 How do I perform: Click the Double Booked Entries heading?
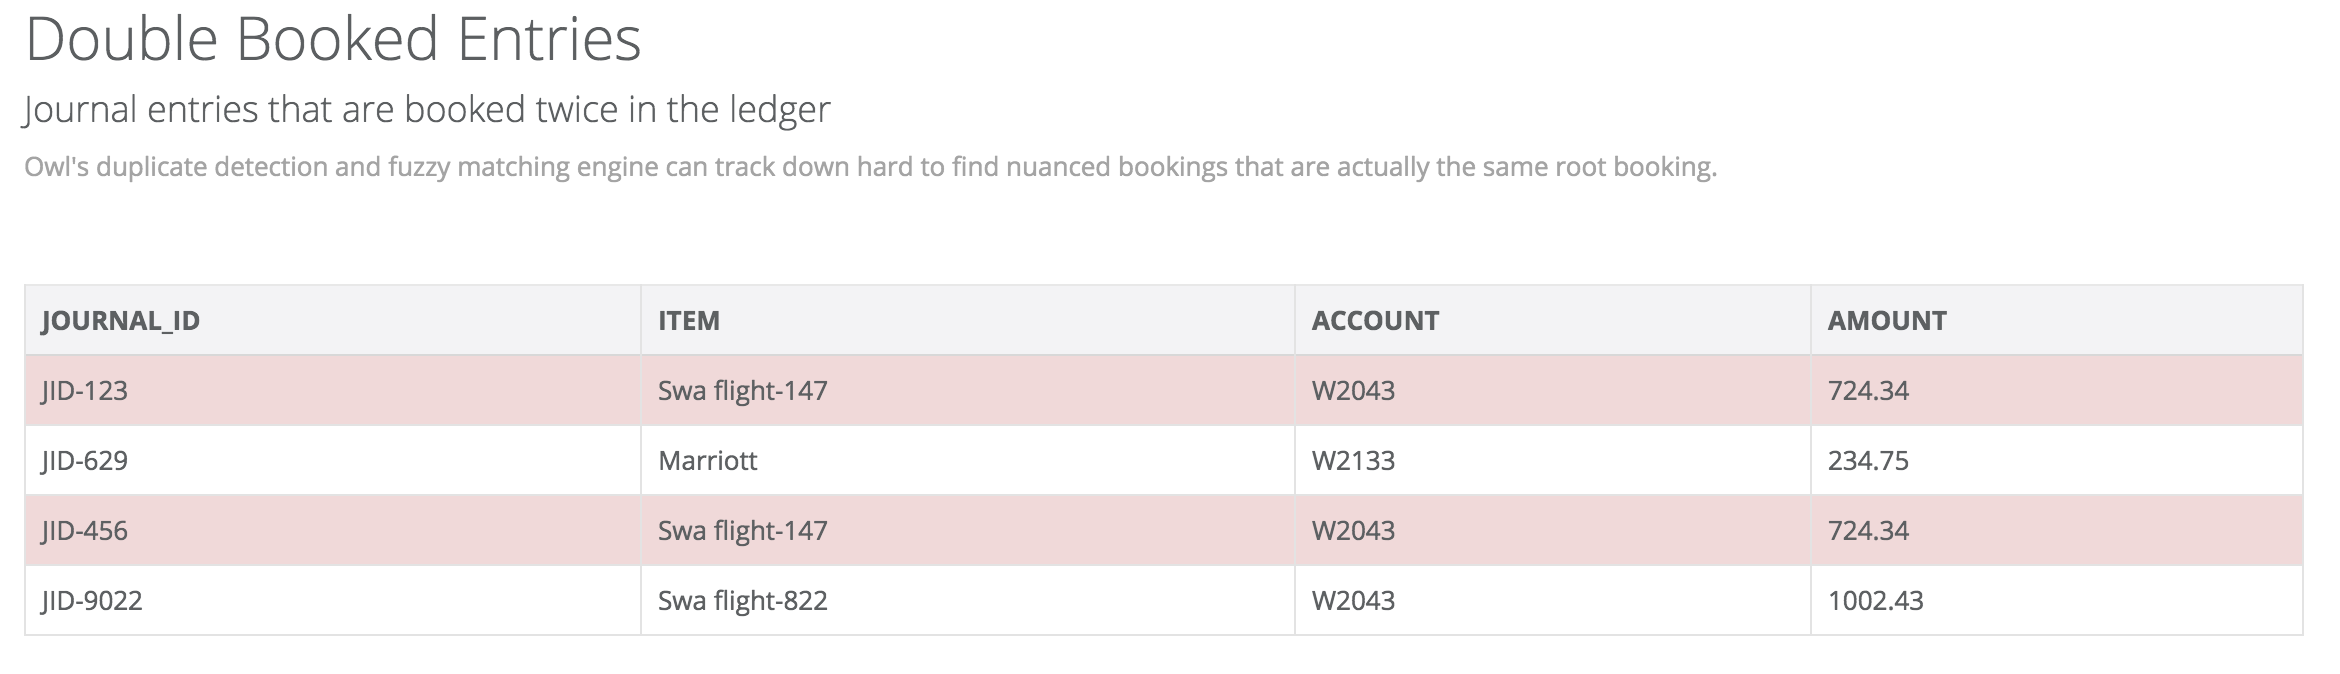point(333,41)
